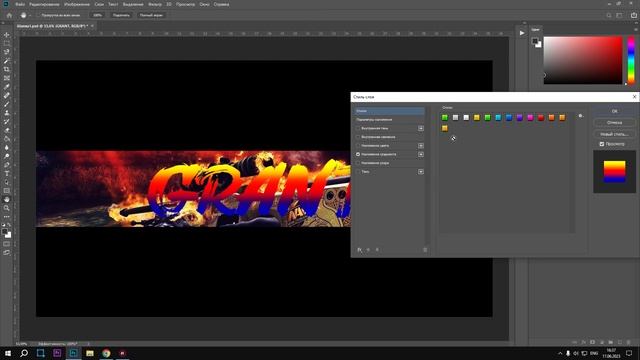This screenshot has width=640, height=360.
Task: Select the Type tool
Action: [7, 173]
